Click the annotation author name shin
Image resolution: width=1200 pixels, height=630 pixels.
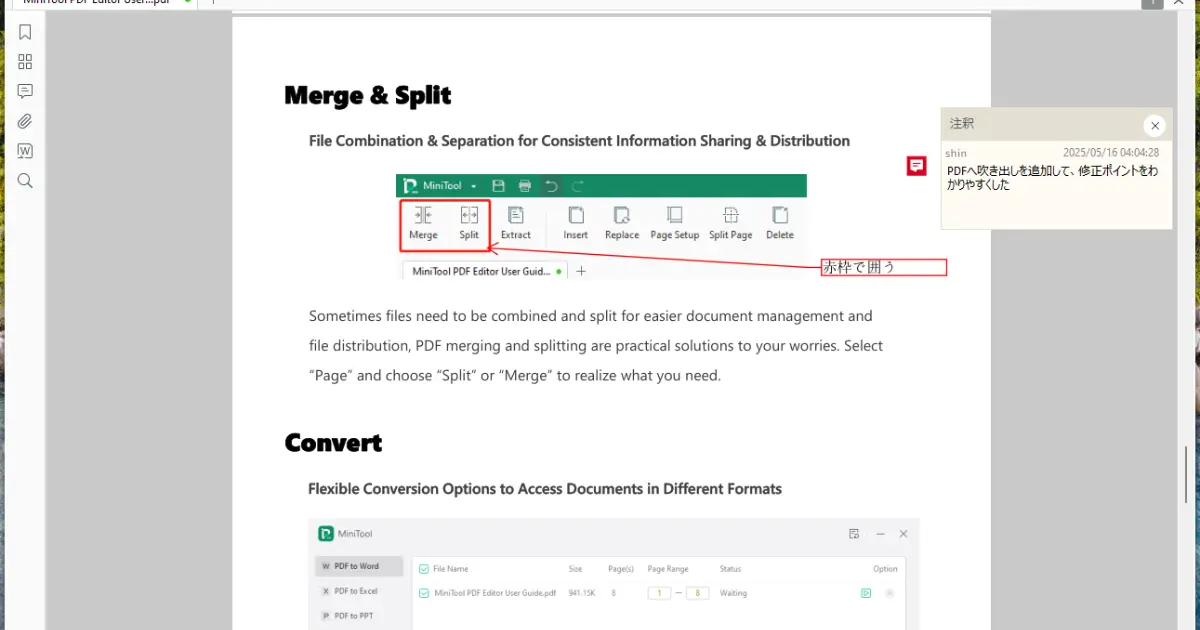[956, 153]
